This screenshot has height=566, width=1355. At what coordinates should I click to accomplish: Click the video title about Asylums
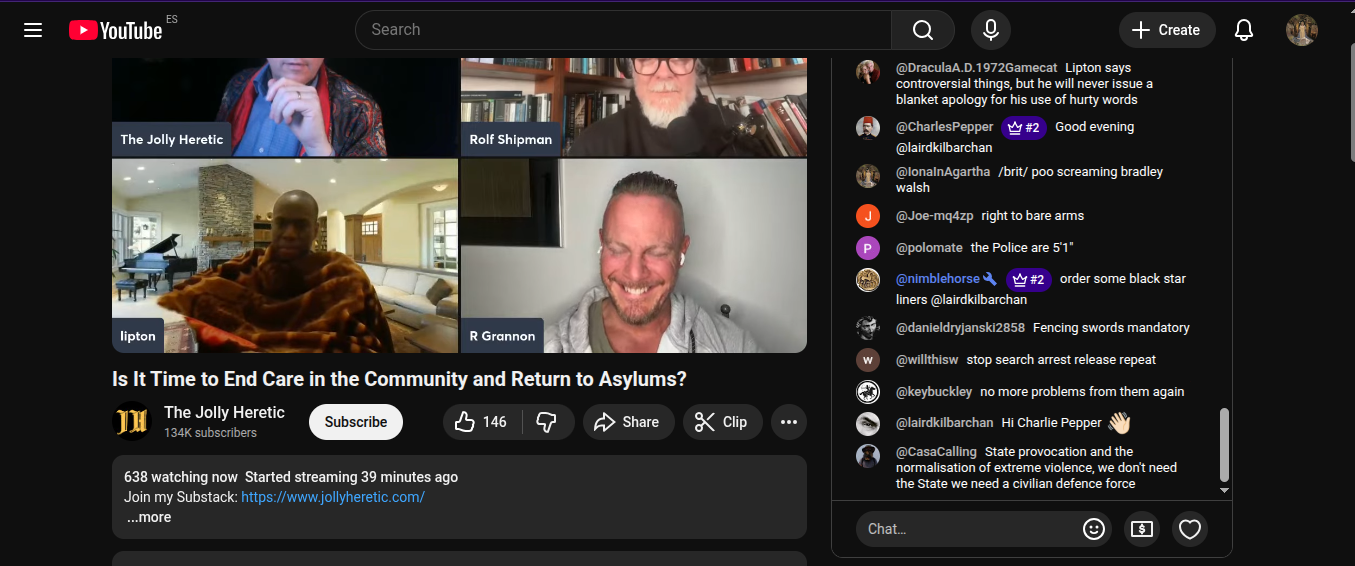click(x=399, y=380)
